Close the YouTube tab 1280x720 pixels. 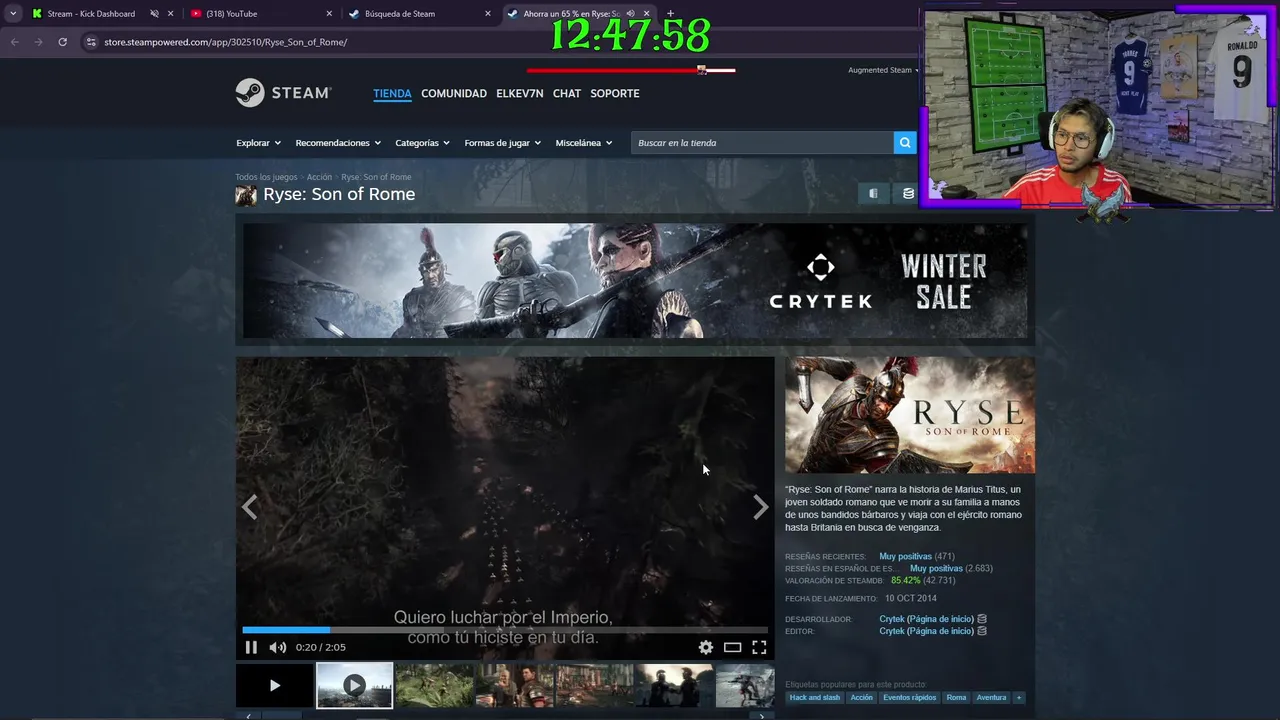pos(329,14)
